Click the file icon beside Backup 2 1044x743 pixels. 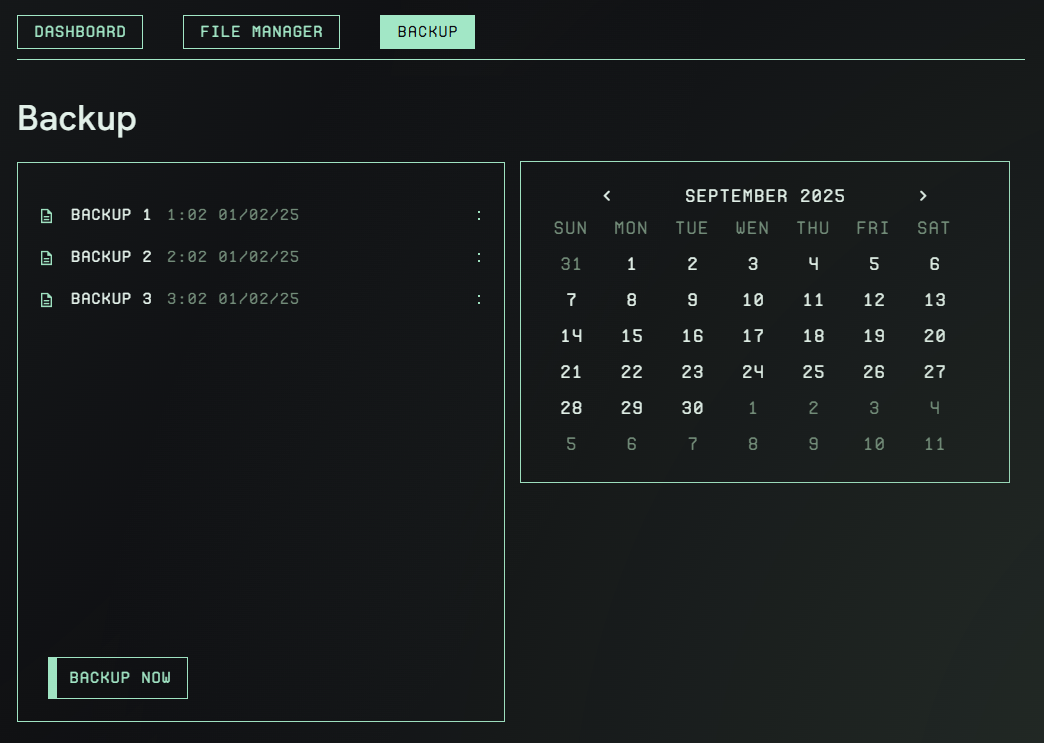[x=46, y=258]
